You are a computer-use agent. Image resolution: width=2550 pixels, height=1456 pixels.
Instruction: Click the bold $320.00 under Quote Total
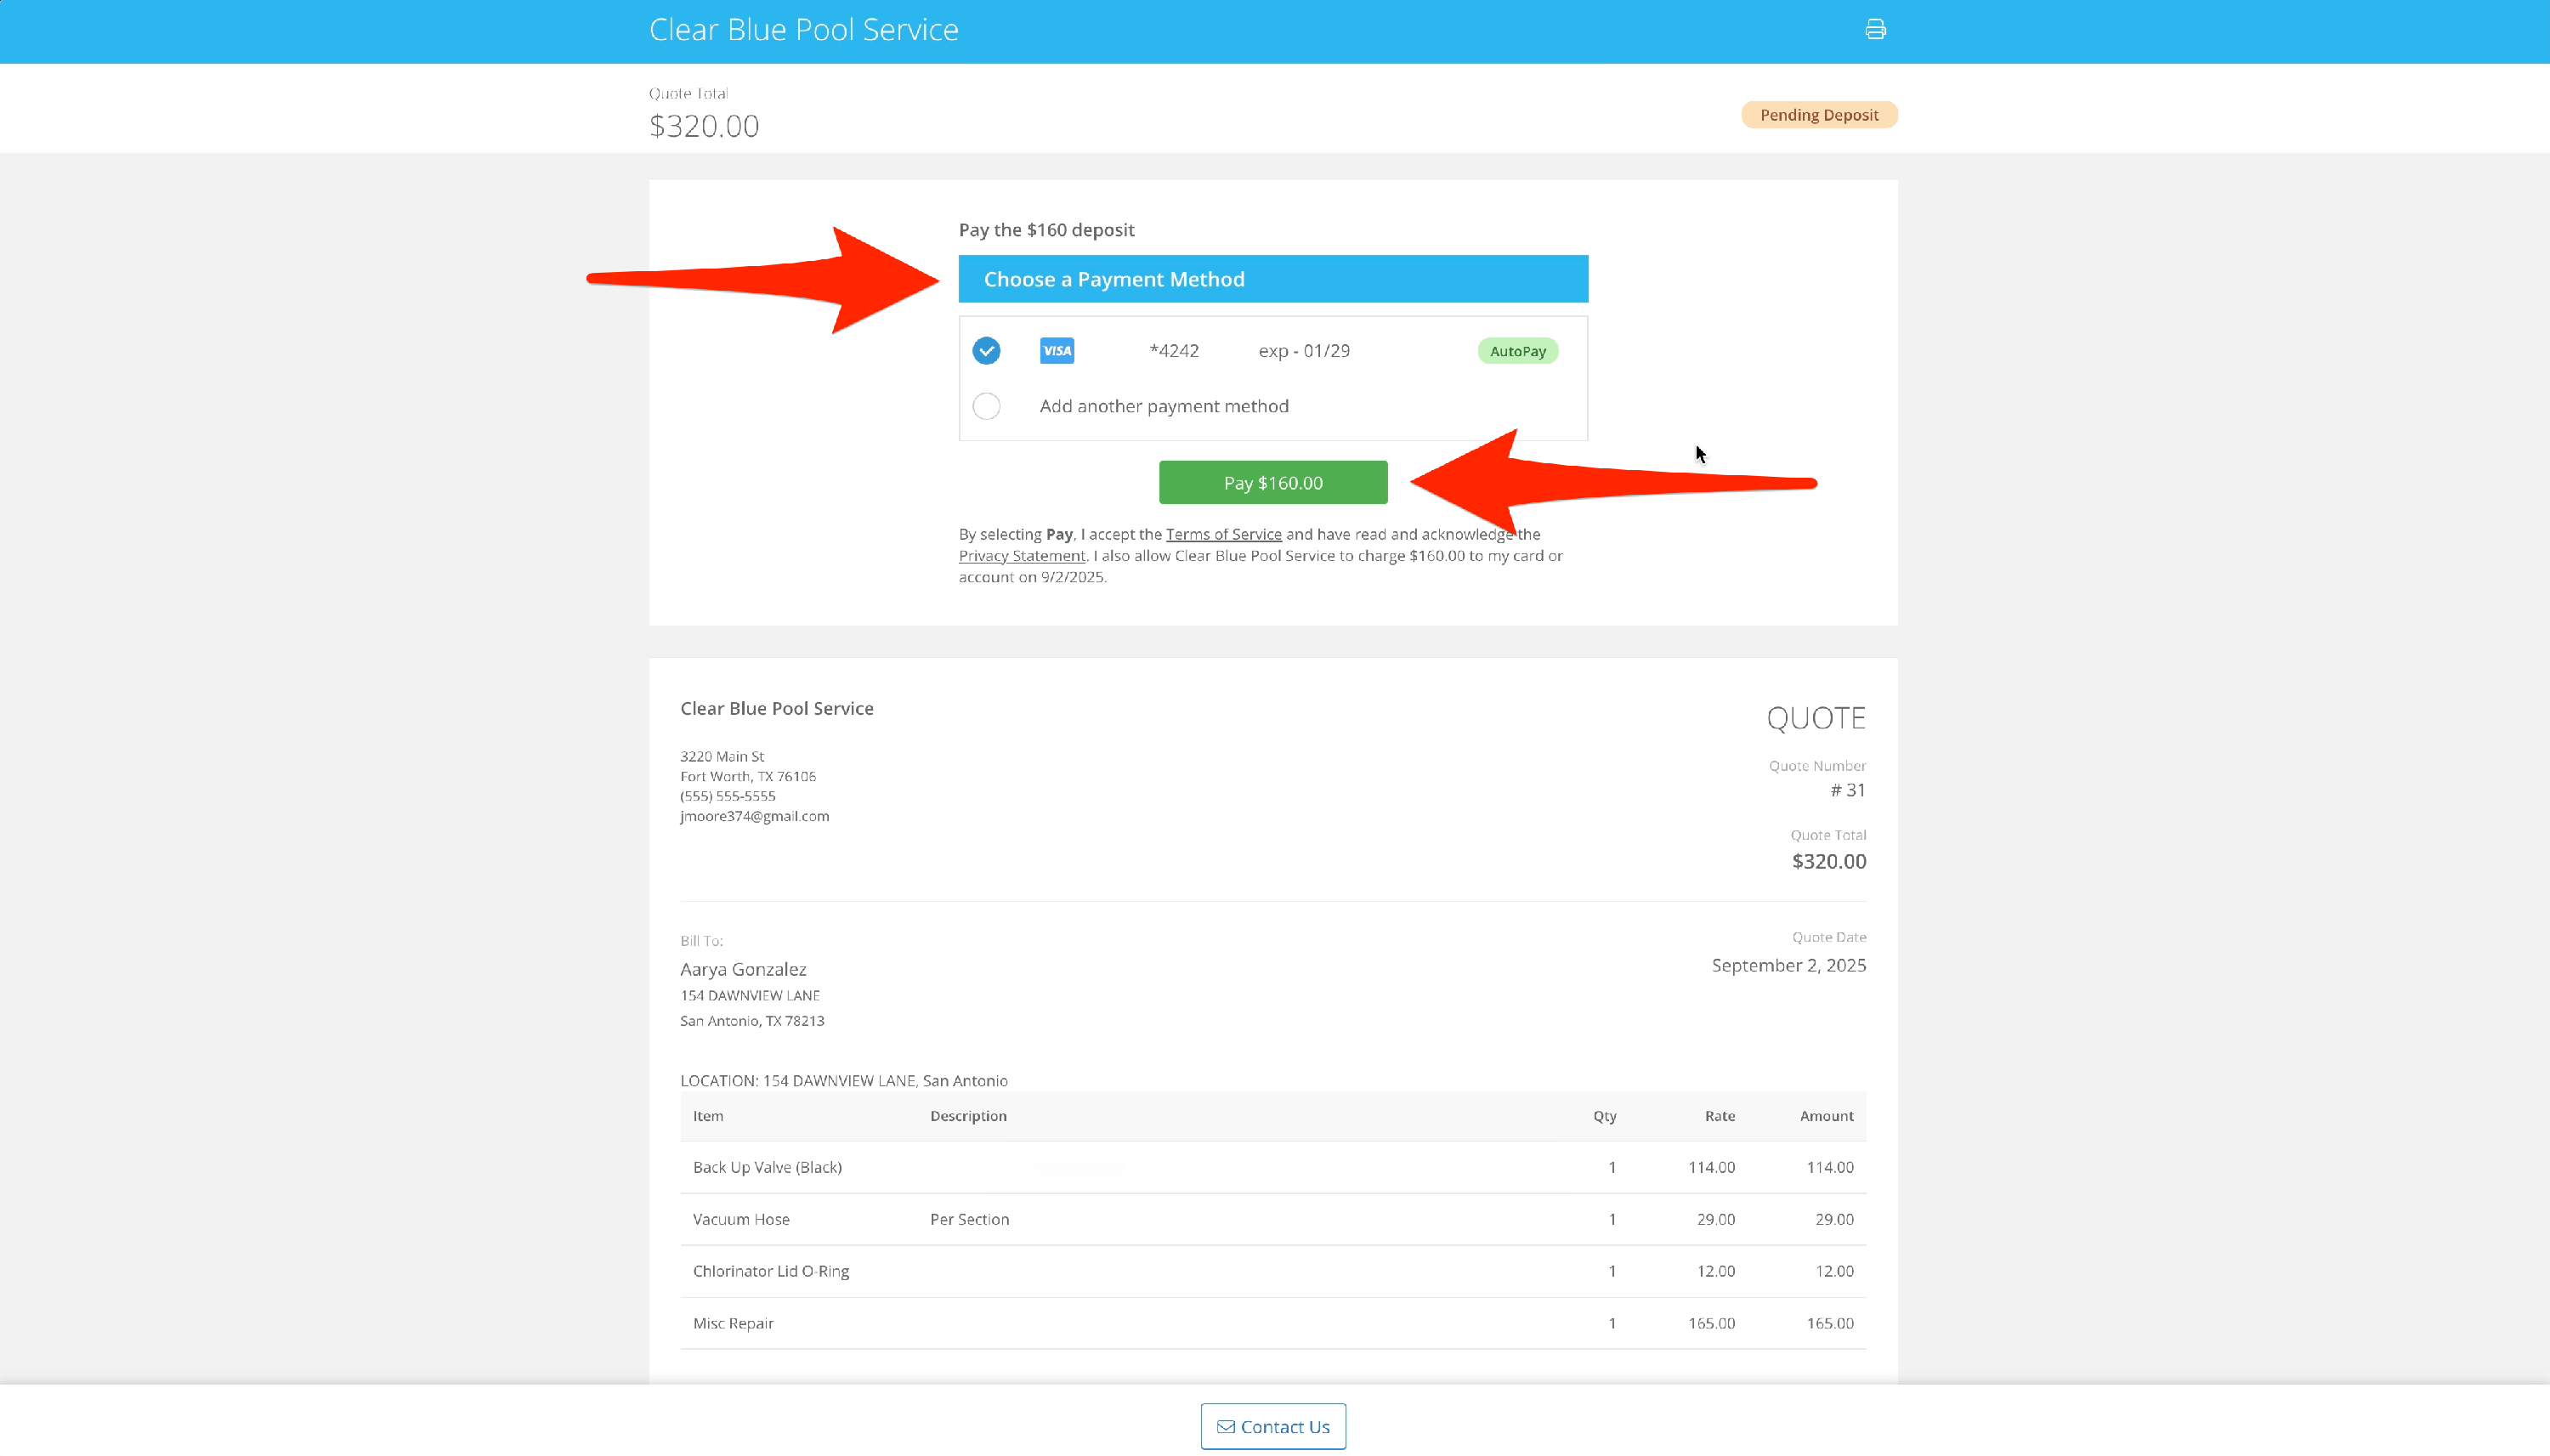coord(1828,861)
